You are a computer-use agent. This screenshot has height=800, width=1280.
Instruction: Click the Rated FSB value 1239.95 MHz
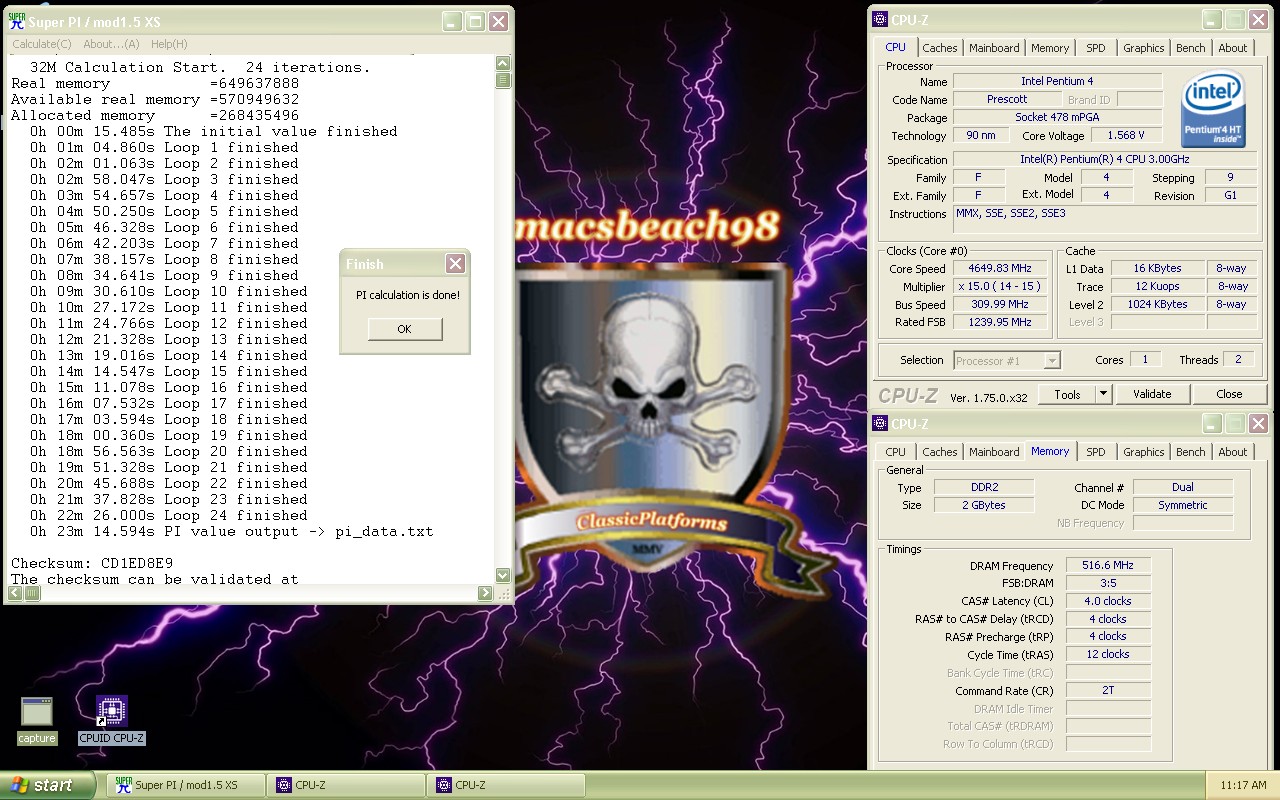999,322
